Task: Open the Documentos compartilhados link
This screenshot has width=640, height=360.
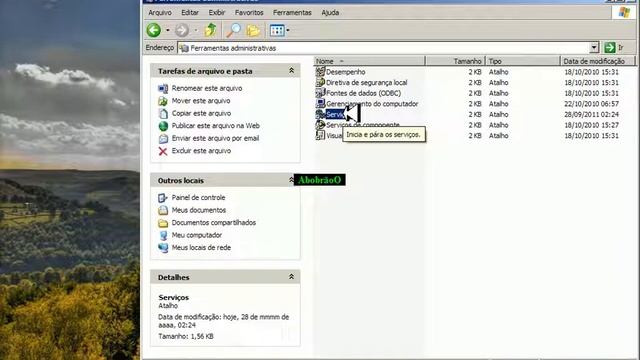Action: tap(214, 223)
